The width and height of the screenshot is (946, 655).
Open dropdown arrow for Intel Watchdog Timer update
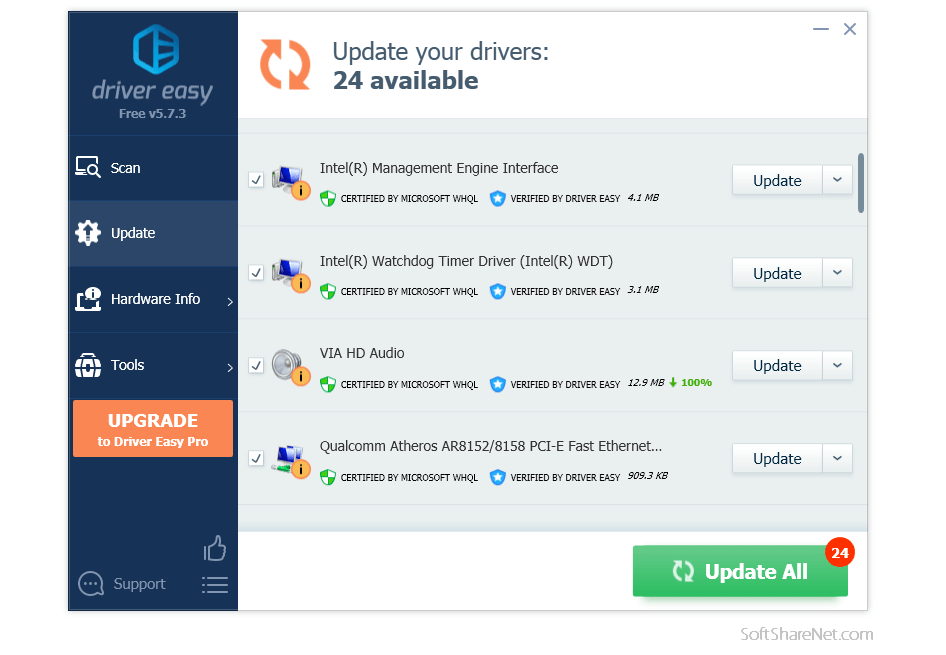pos(837,273)
